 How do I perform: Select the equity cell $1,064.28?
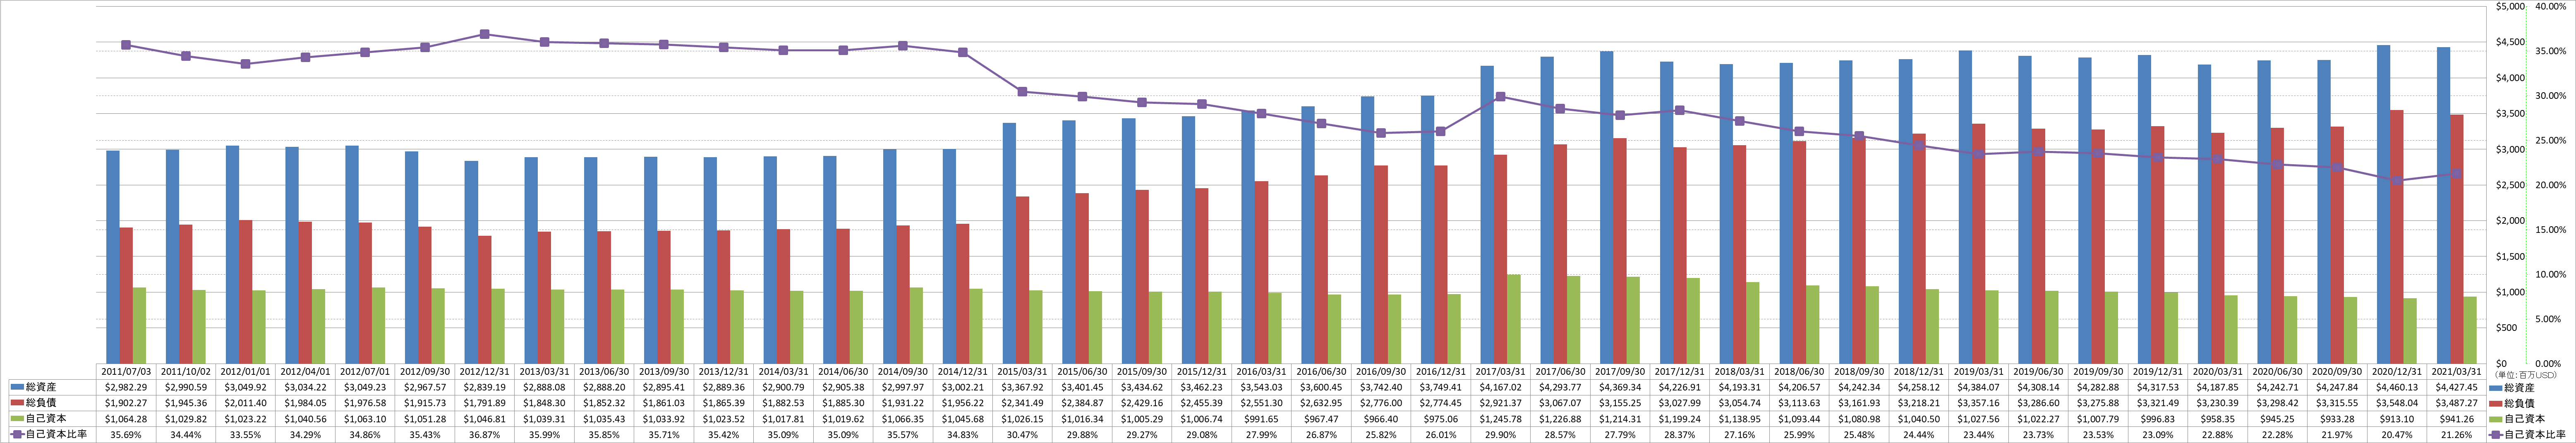click(x=127, y=419)
